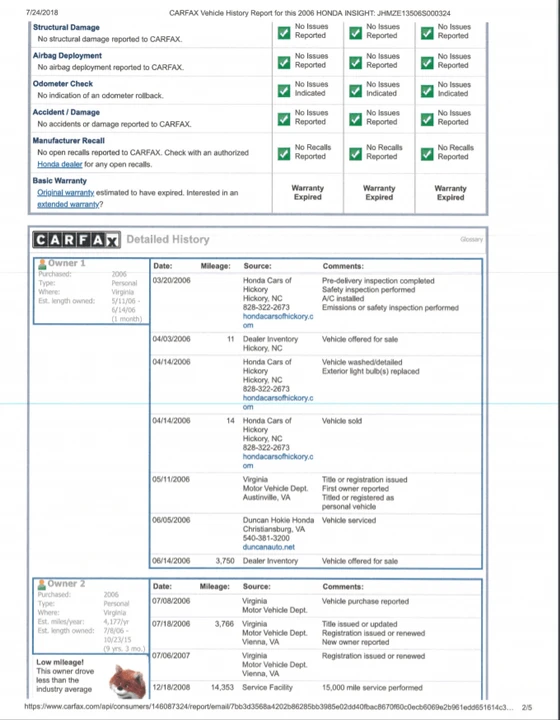
Task: Click middle green checkmark in Structural Damage row
Action: point(356,33)
